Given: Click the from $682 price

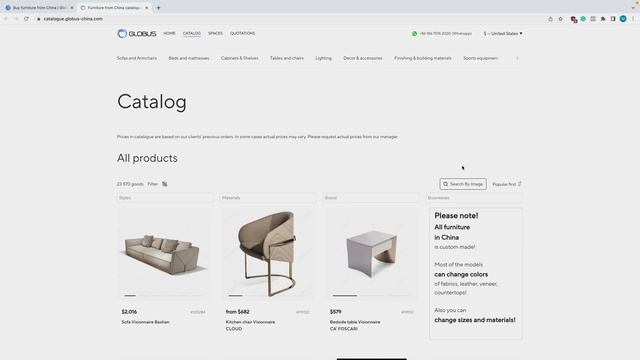Looking at the screenshot, I should (x=238, y=312).
